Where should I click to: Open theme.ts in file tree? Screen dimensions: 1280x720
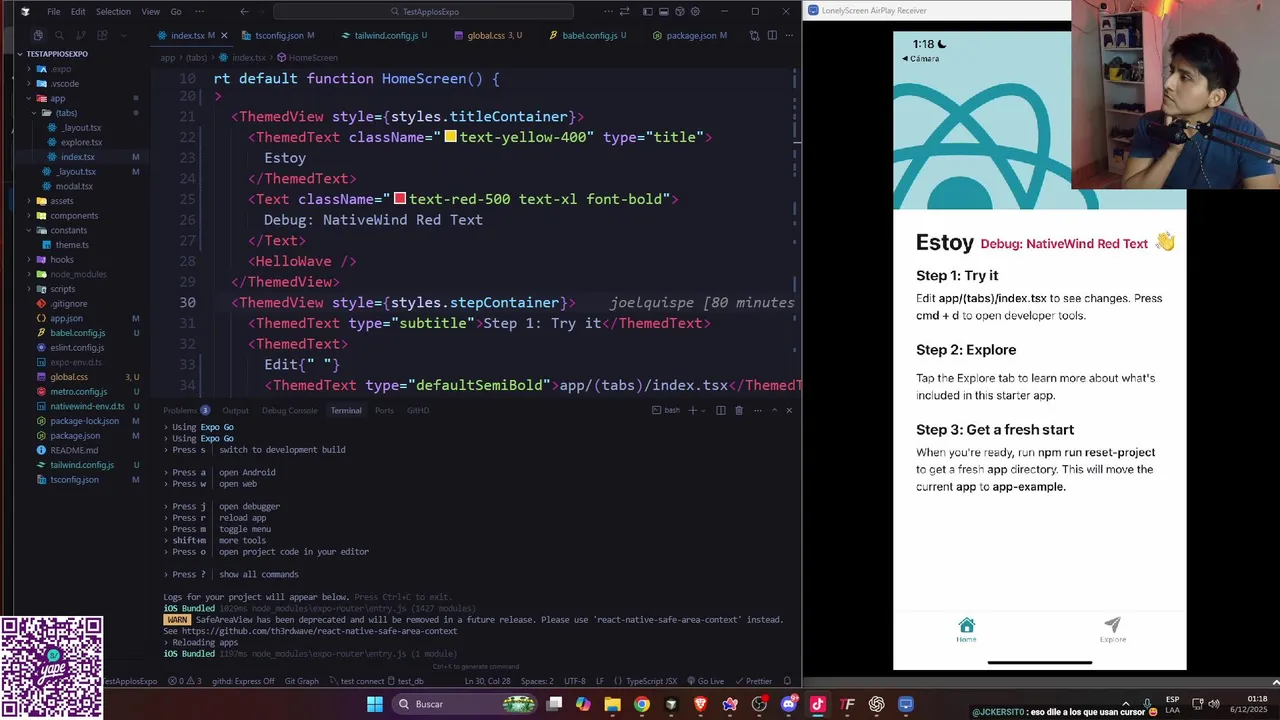tap(72, 245)
